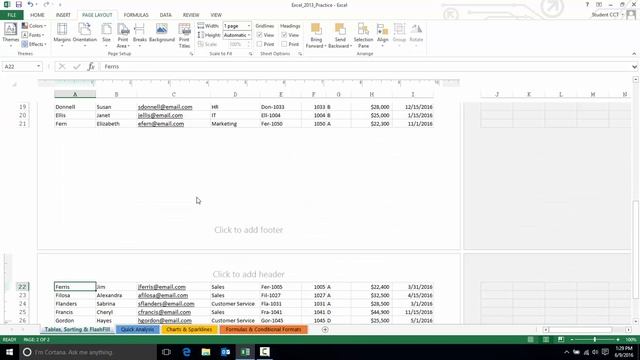Open the Width scale-to-fit dropdown
Screen dimensions: 640x360
click(x=249, y=26)
